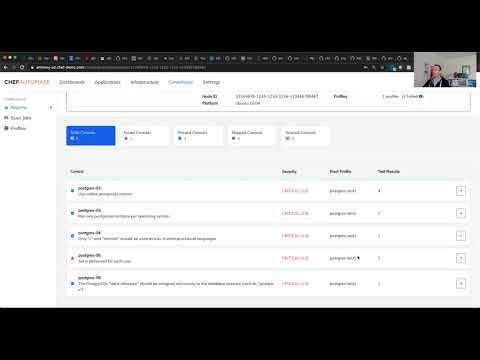The width and height of the screenshot is (480, 360).
Task: Click the Node ID value text
Action: [x=277, y=96]
